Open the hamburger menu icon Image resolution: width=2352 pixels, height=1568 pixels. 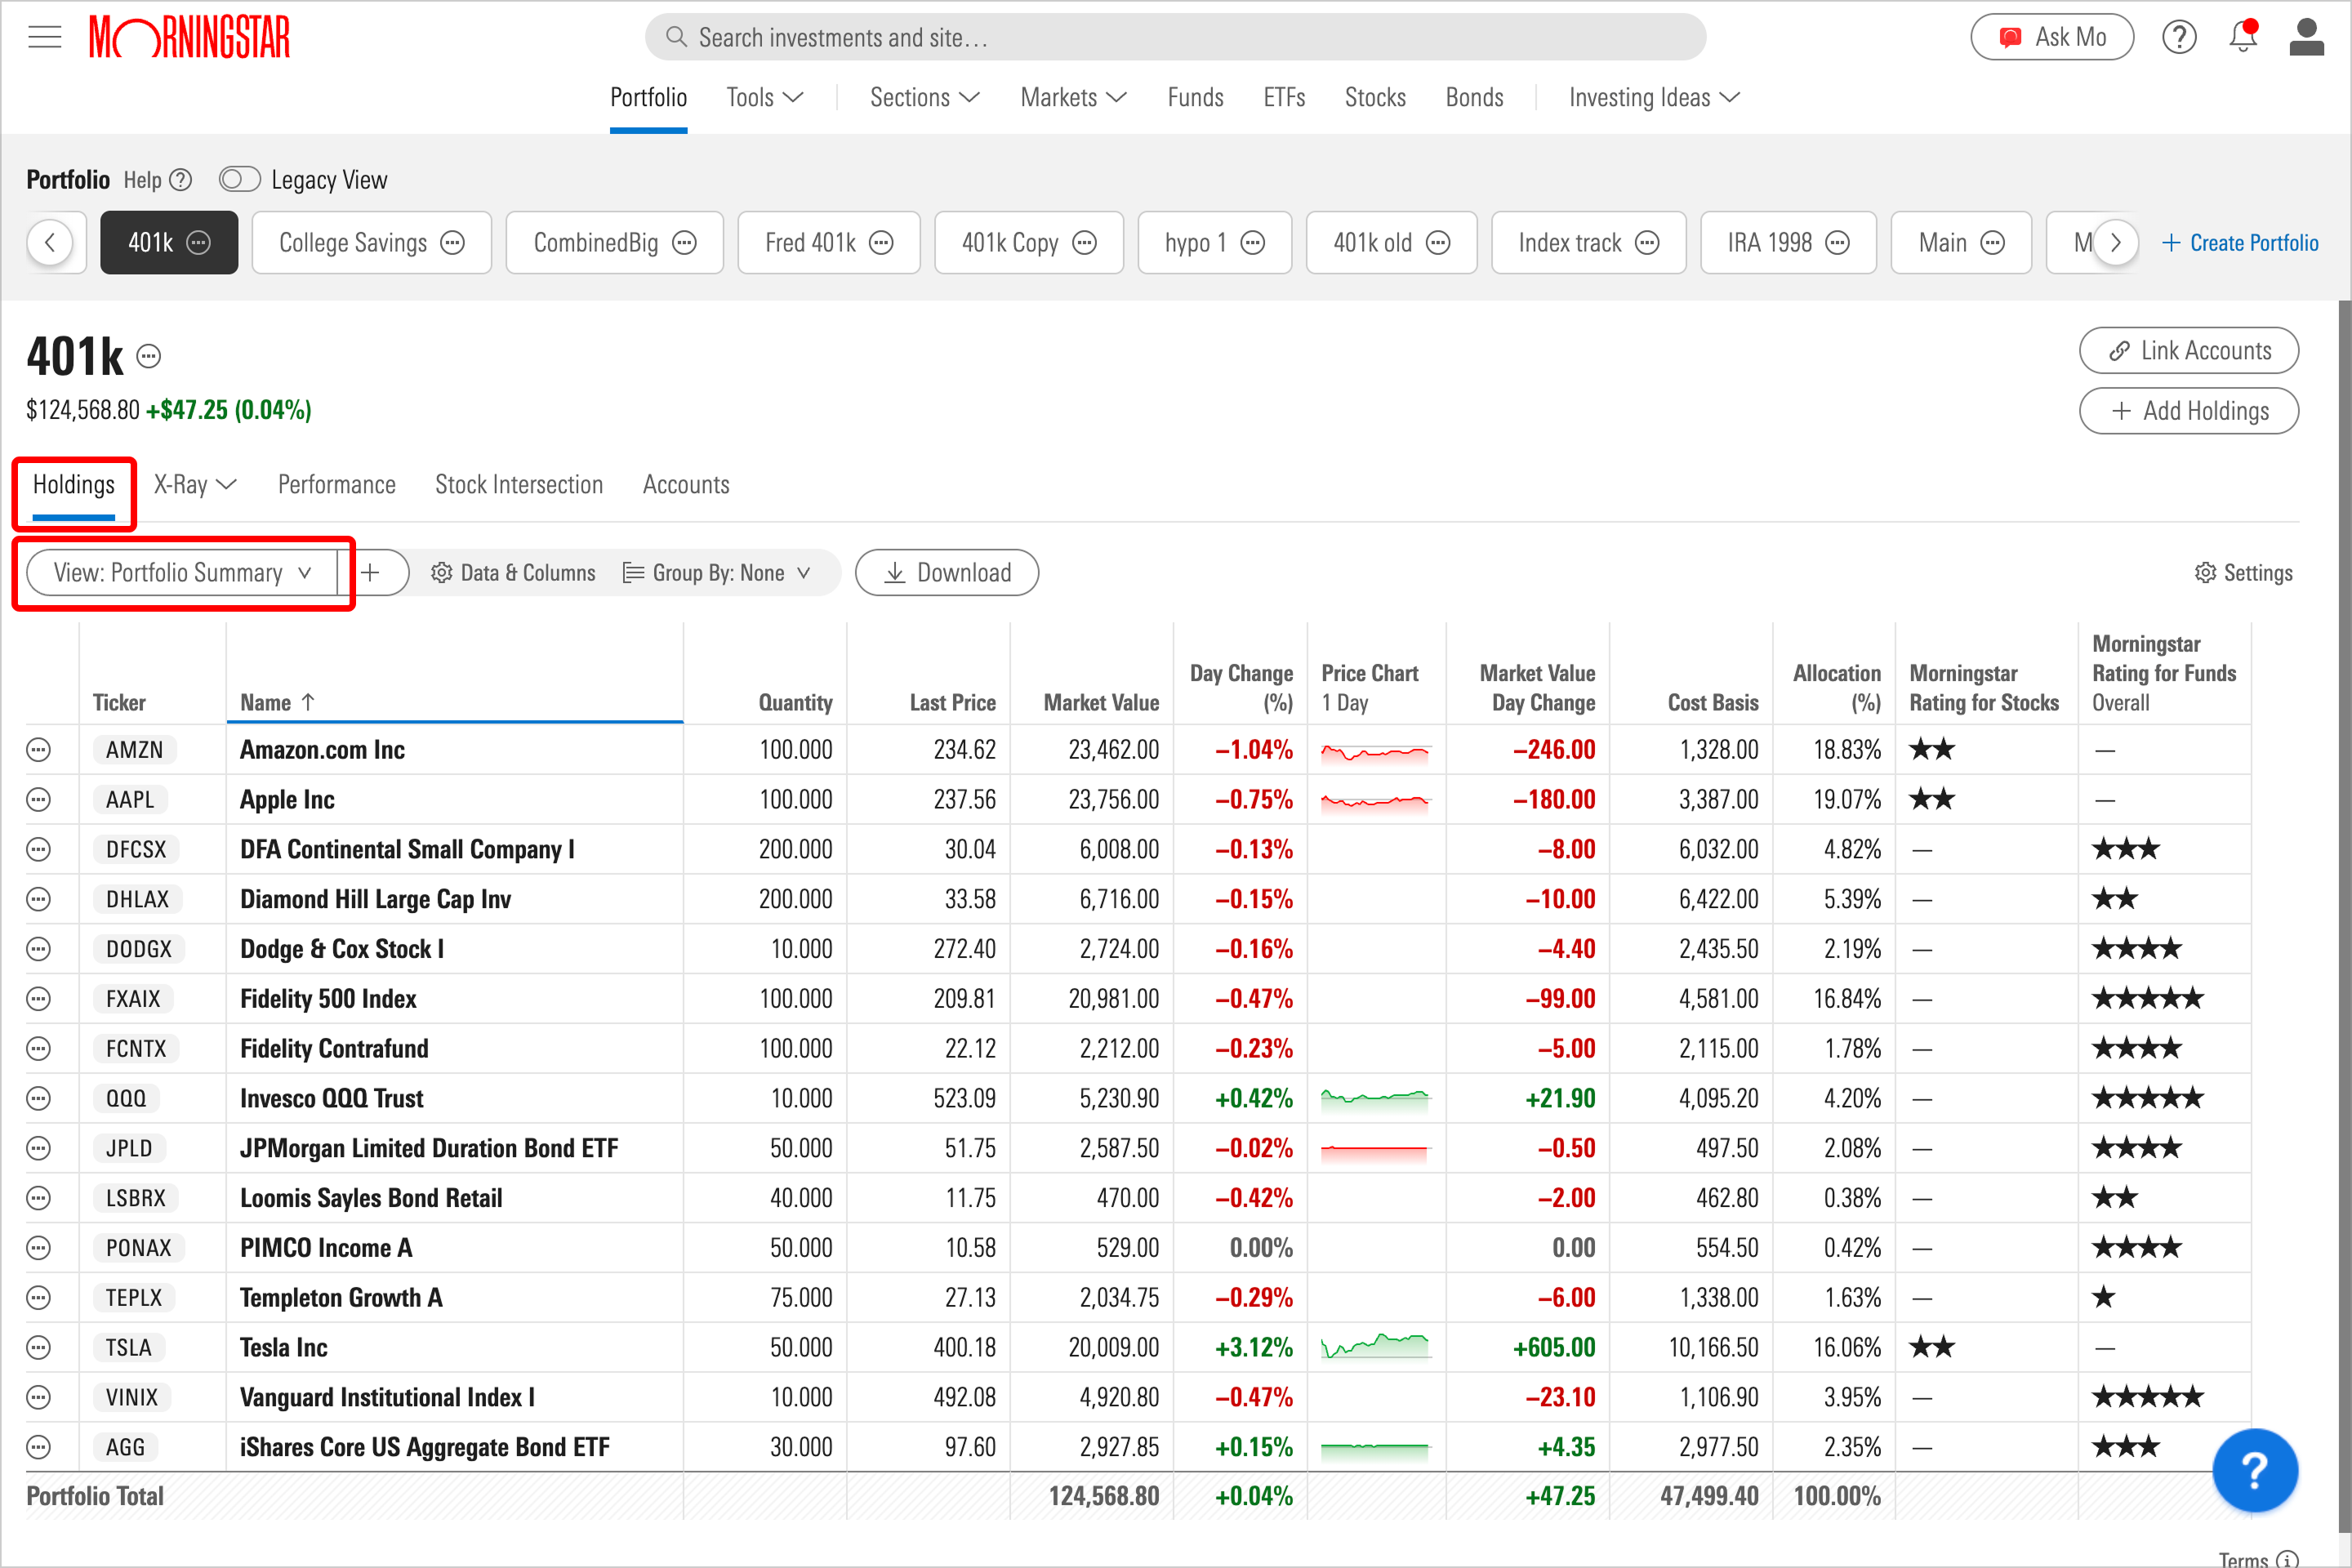(x=44, y=38)
